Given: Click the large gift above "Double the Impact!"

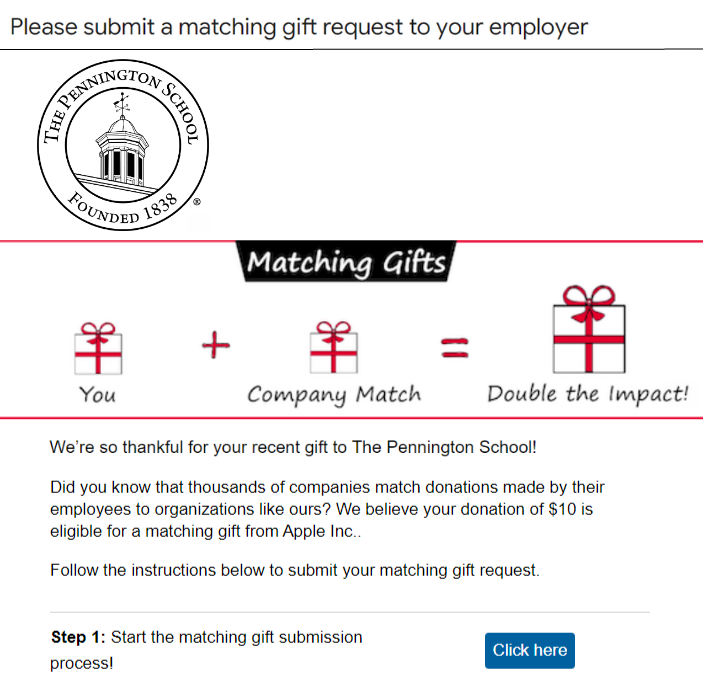Looking at the screenshot, I should point(589,329).
